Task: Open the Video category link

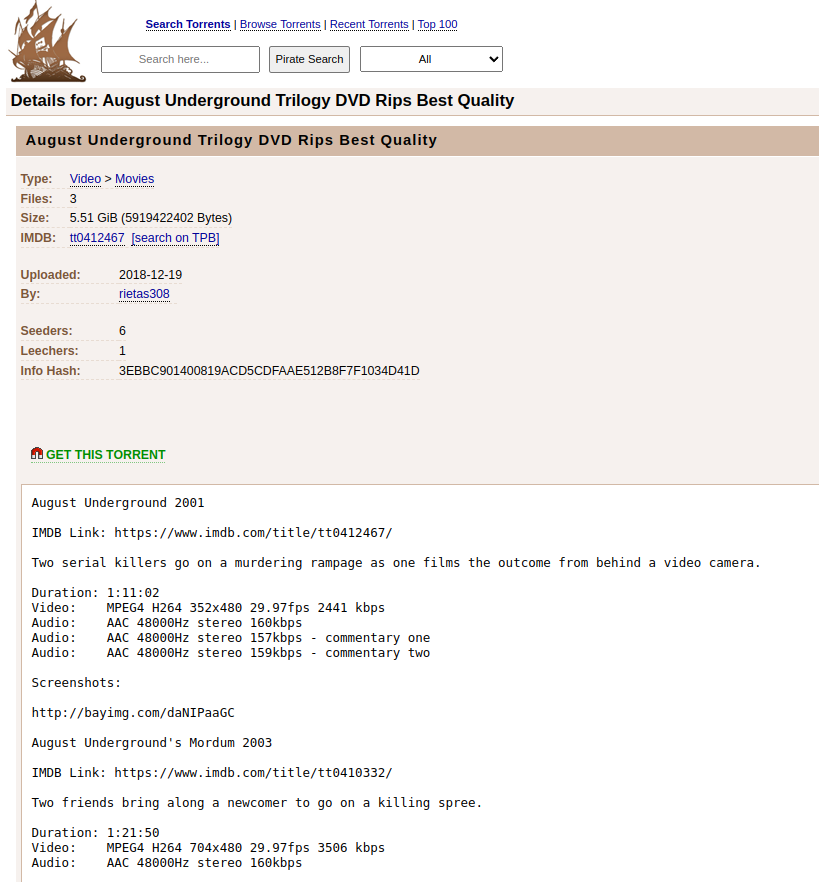Action: click(86, 179)
